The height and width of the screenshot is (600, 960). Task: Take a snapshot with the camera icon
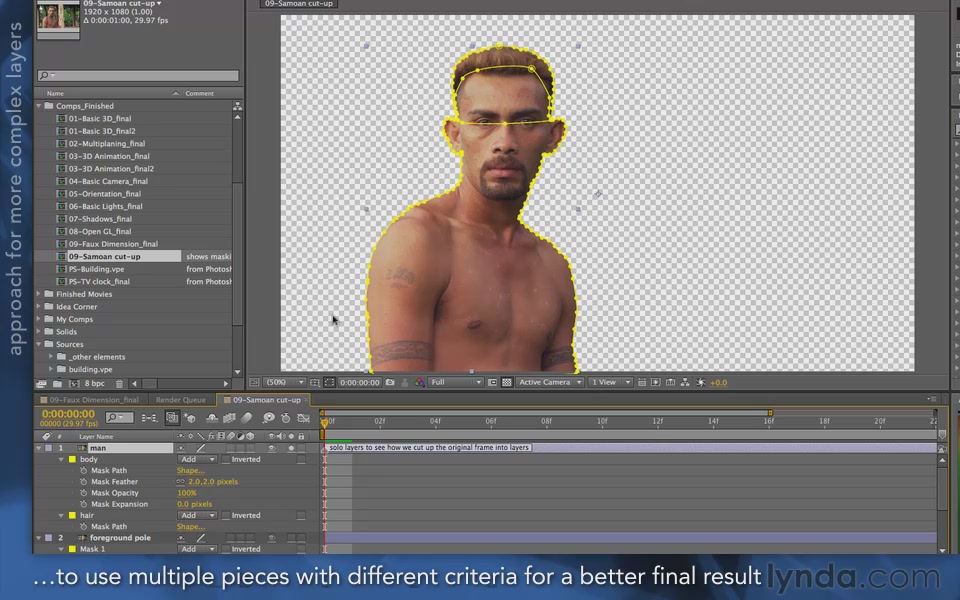tap(390, 383)
